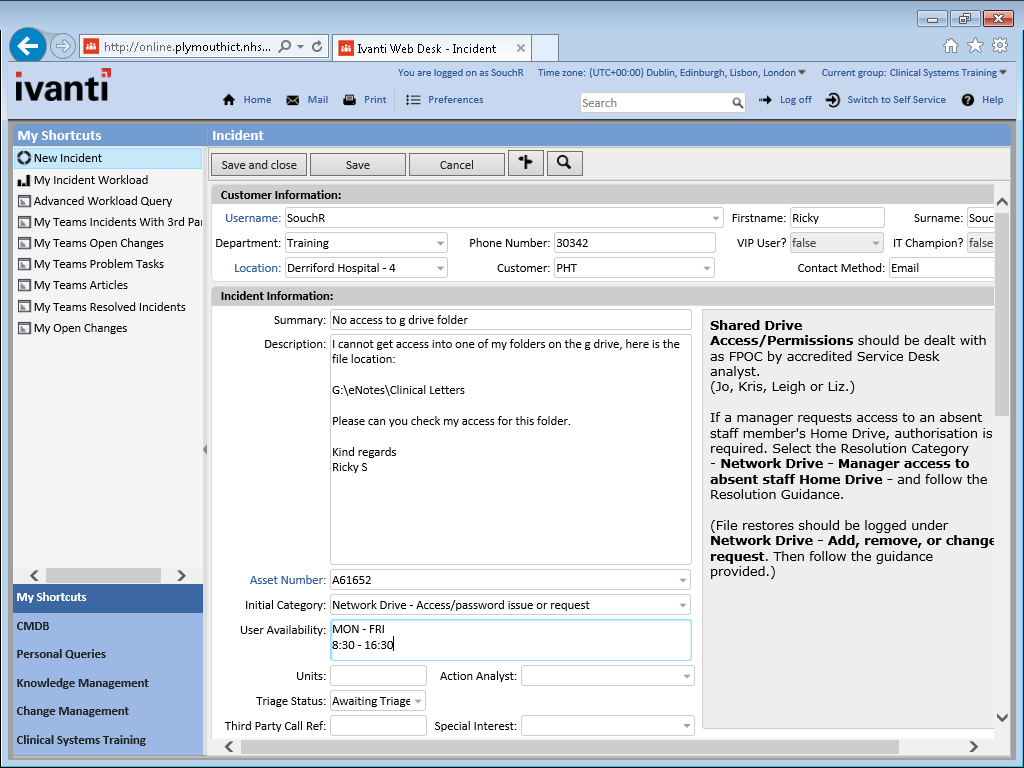Open the Customer dropdown

[707, 268]
